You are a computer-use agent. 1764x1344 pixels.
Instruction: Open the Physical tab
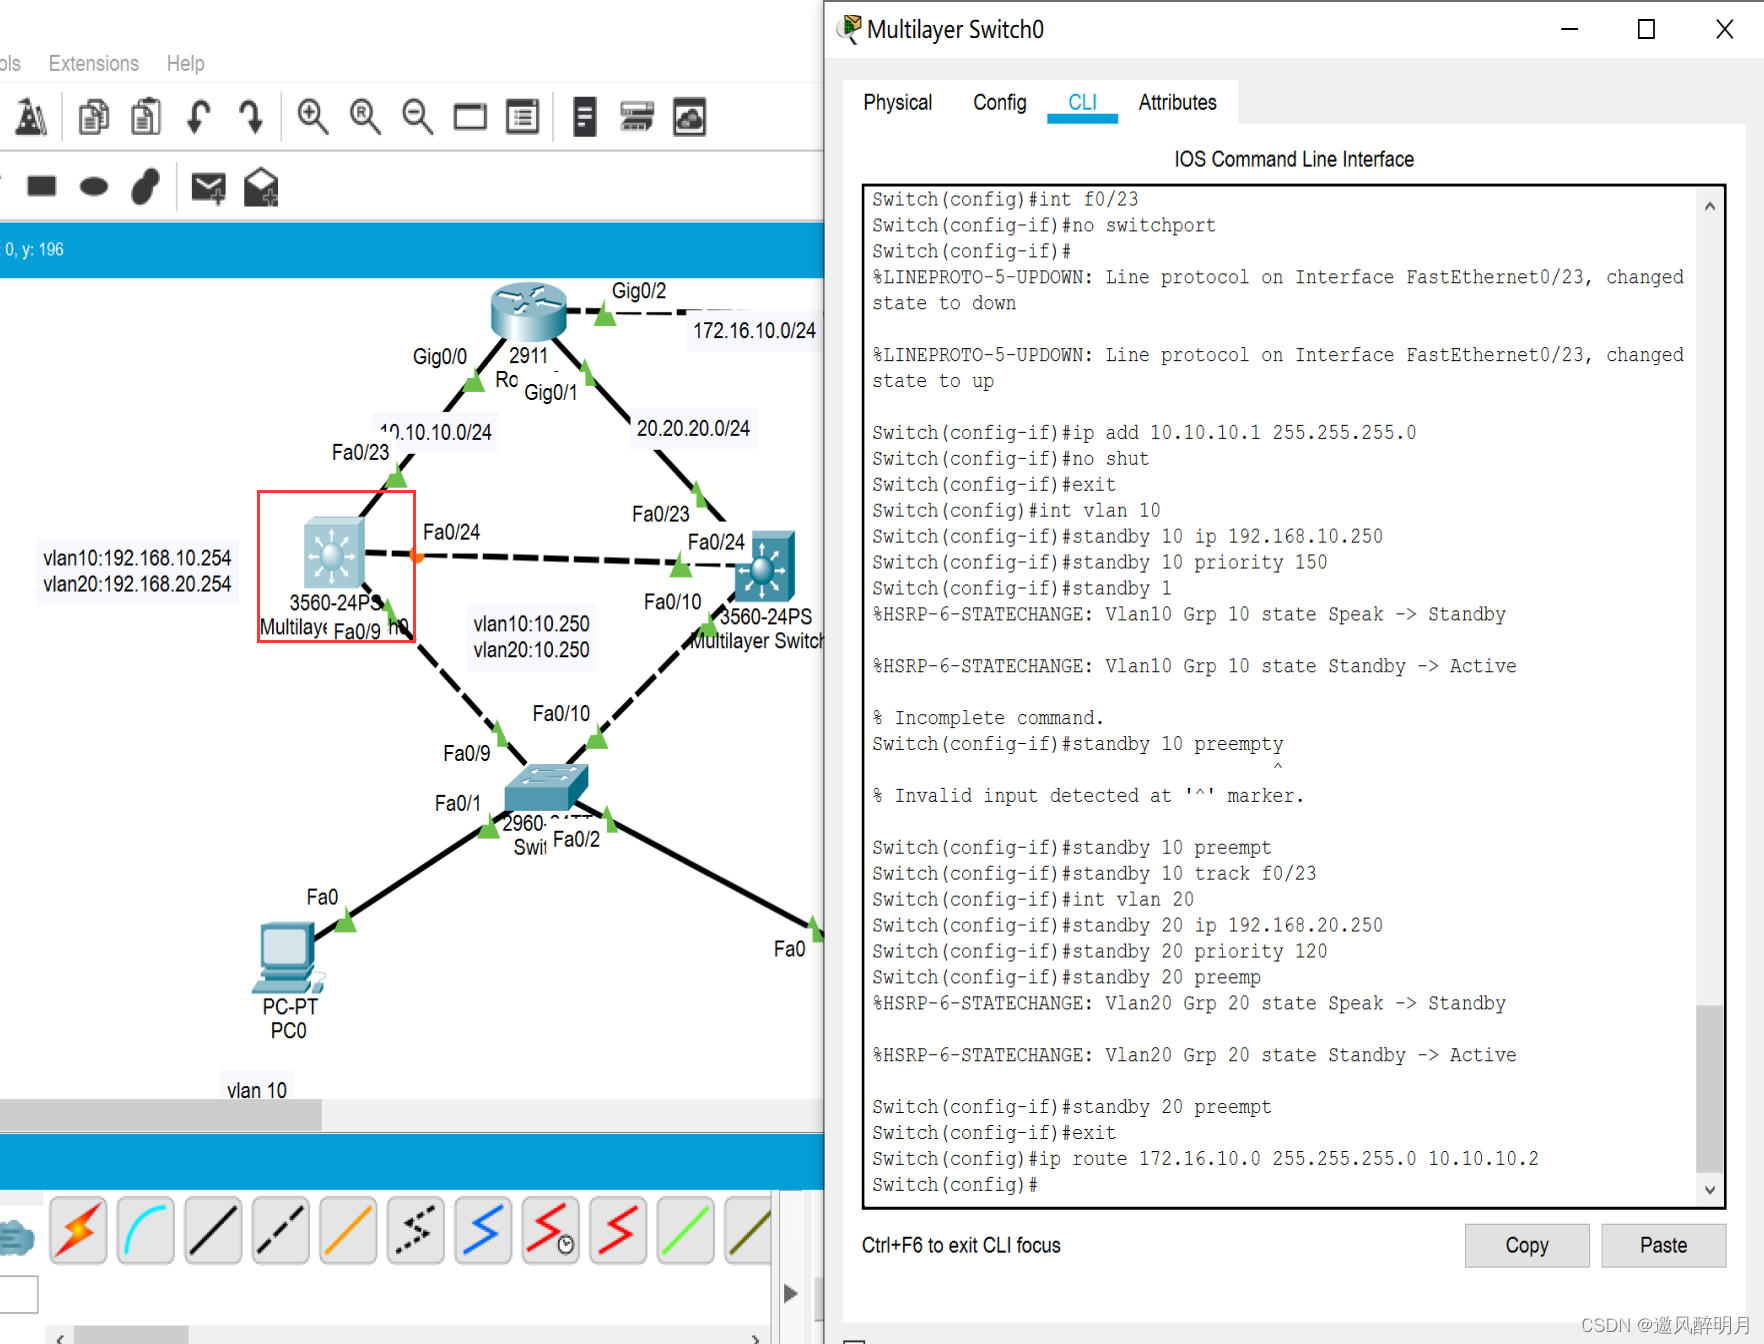click(x=897, y=103)
